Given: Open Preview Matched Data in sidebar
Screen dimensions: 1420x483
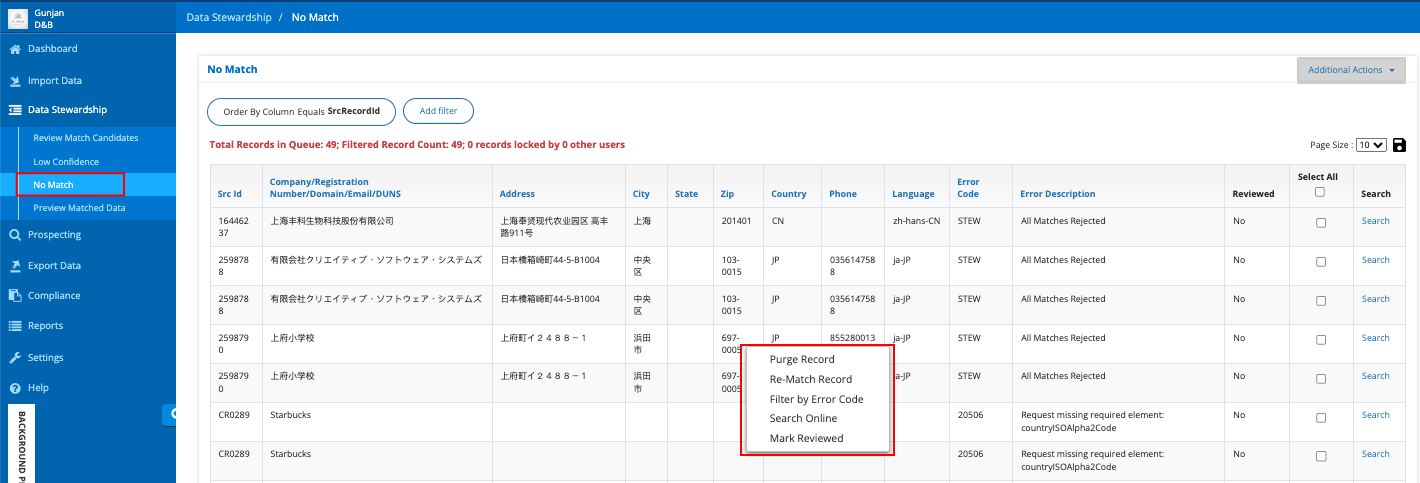Looking at the screenshot, I should (x=79, y=208).
